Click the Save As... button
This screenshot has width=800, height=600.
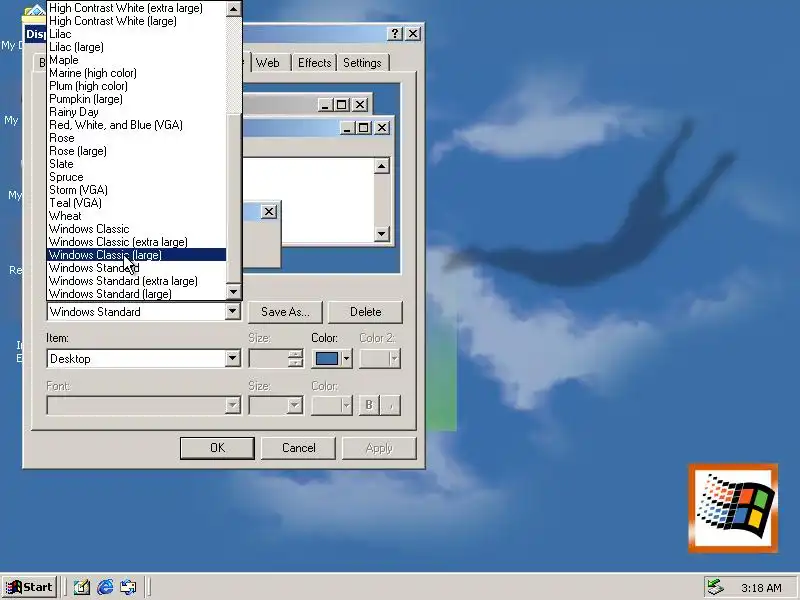(285, 312)
